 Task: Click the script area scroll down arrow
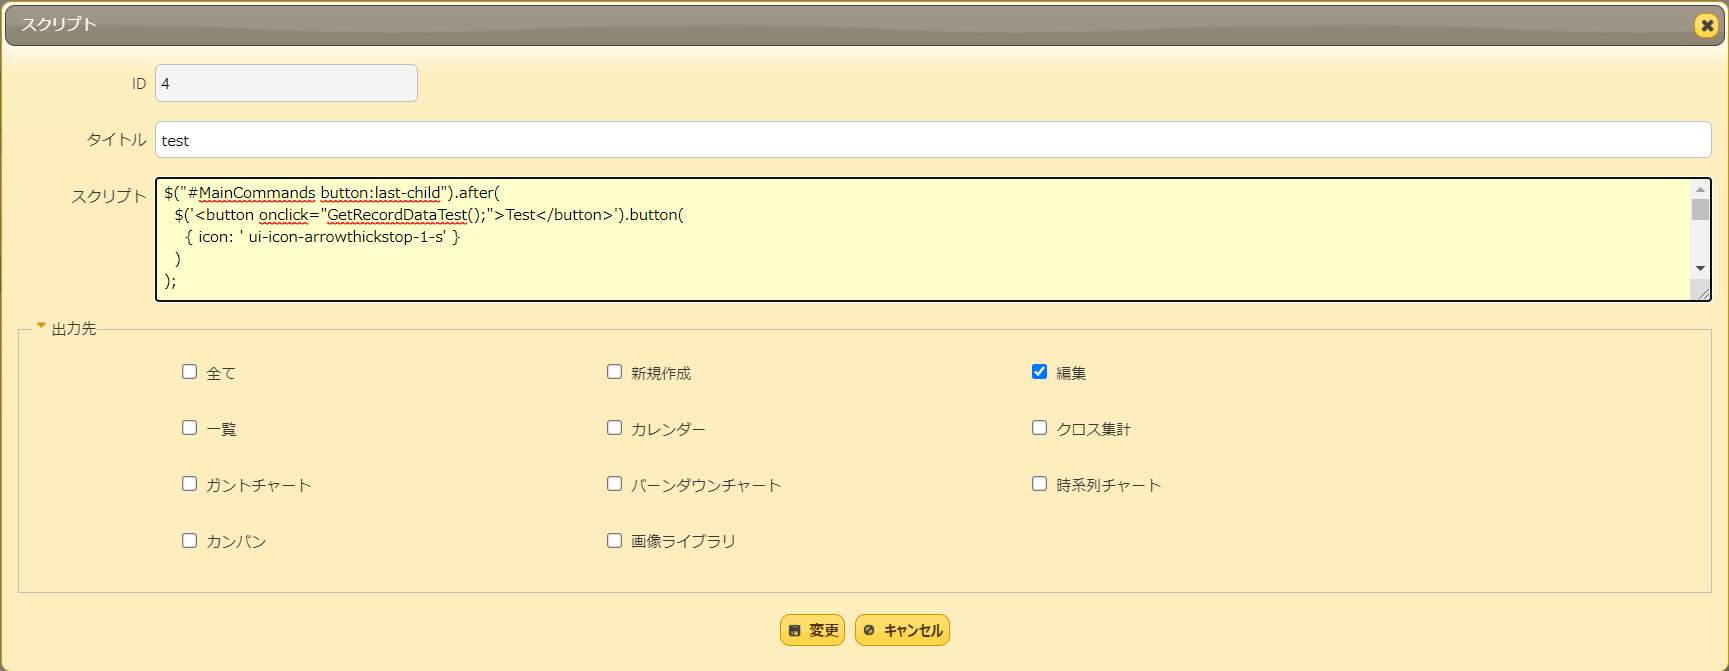pos(1700,269)
